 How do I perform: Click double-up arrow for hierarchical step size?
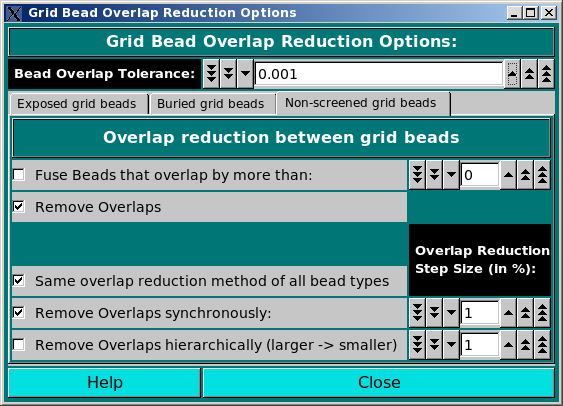pyautogui.click(x=525, y=345)
